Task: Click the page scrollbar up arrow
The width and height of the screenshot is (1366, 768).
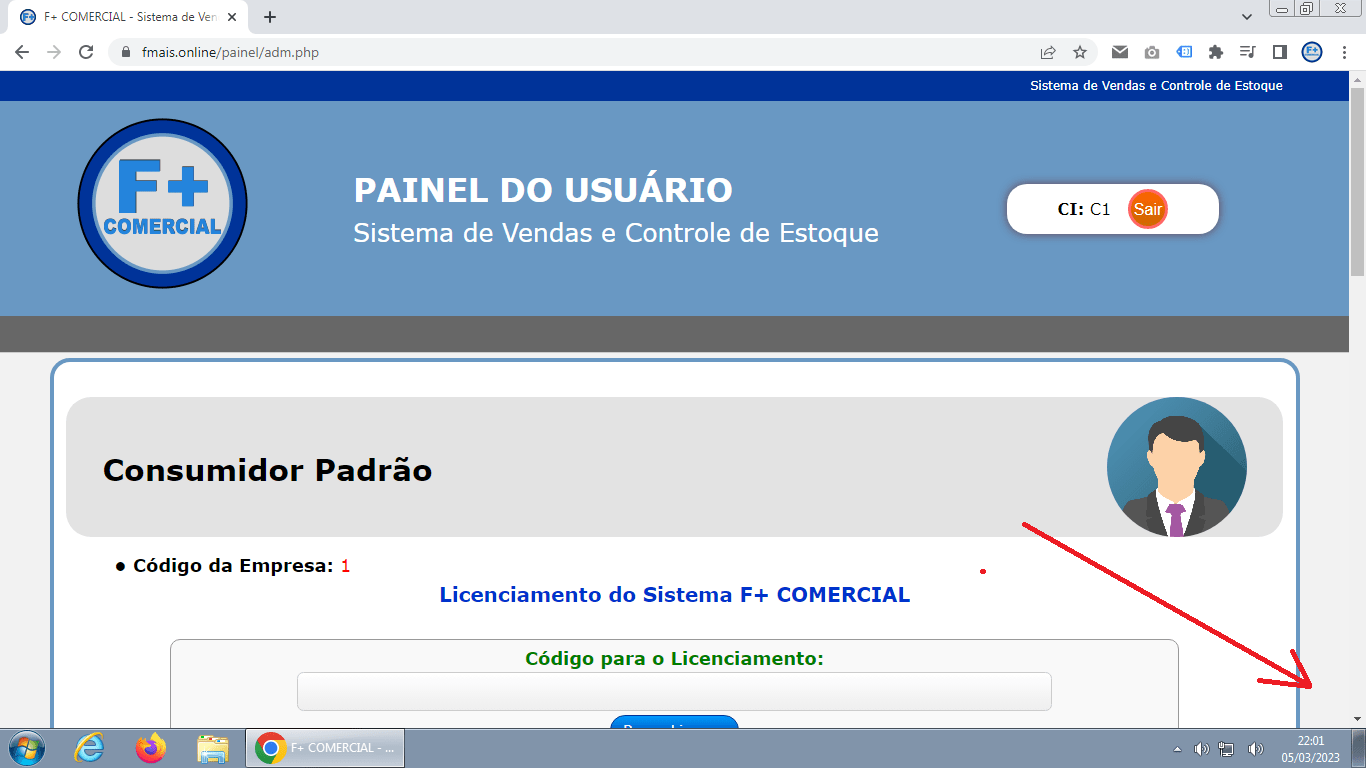Action: (x=1357, y=78)
